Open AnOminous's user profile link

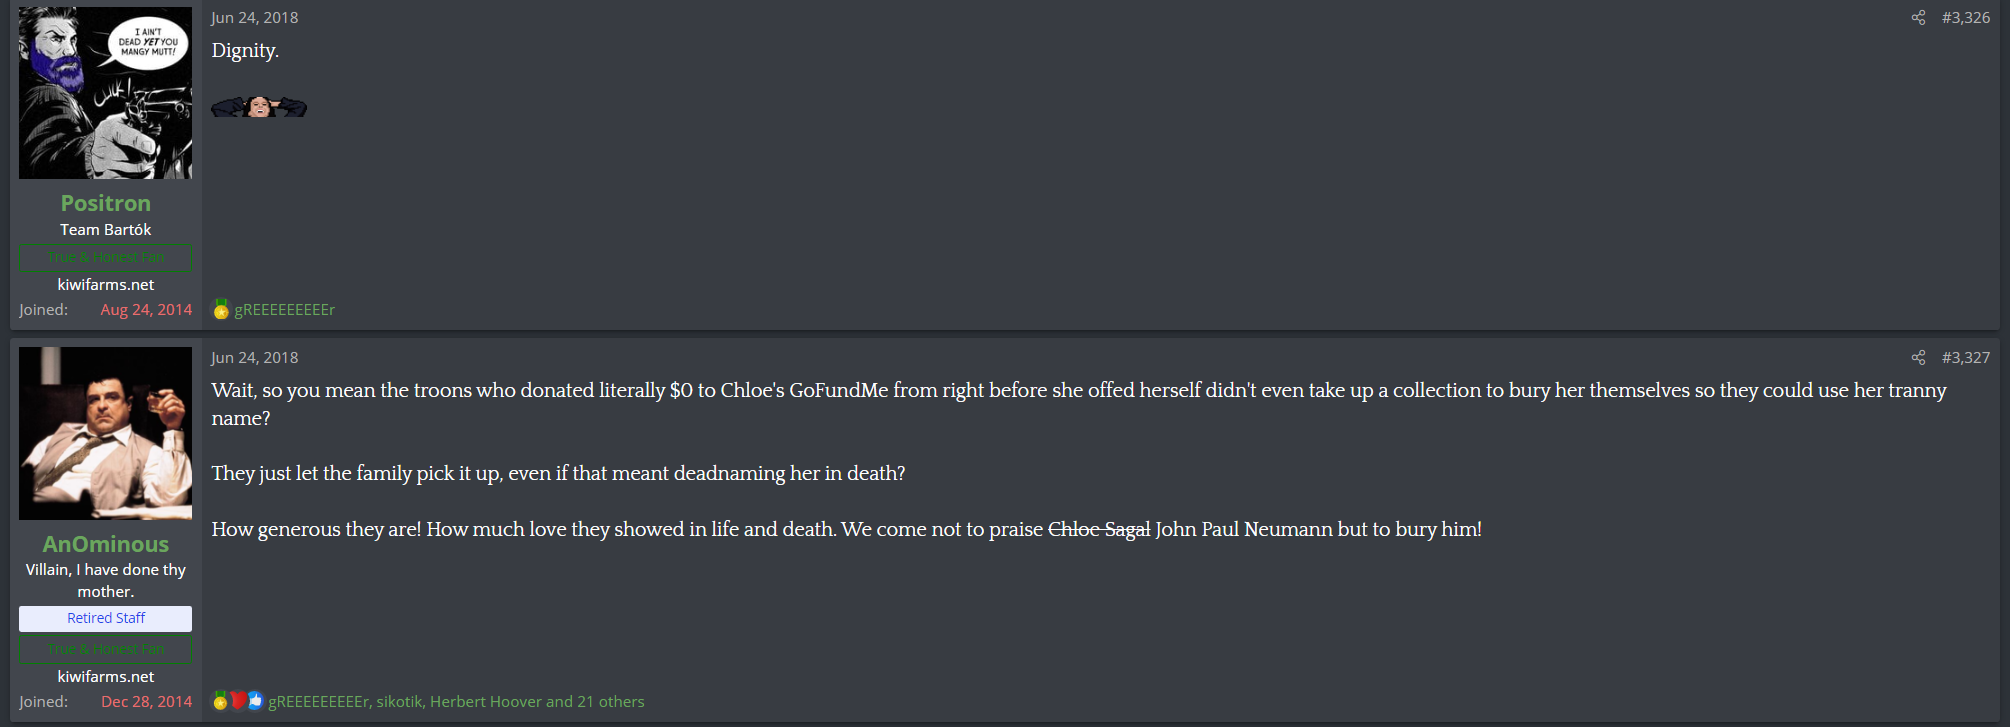[105, 544]
